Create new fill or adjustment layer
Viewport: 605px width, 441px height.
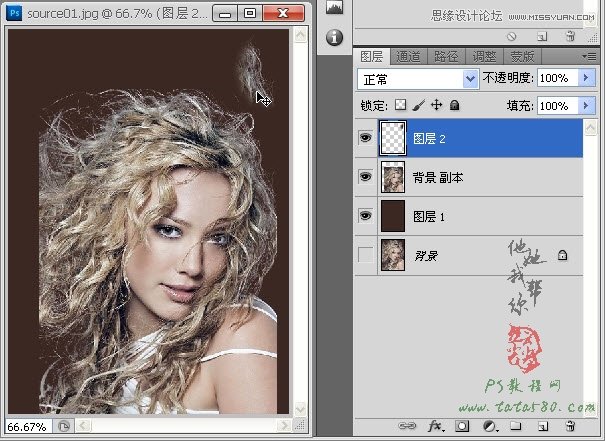490,426
